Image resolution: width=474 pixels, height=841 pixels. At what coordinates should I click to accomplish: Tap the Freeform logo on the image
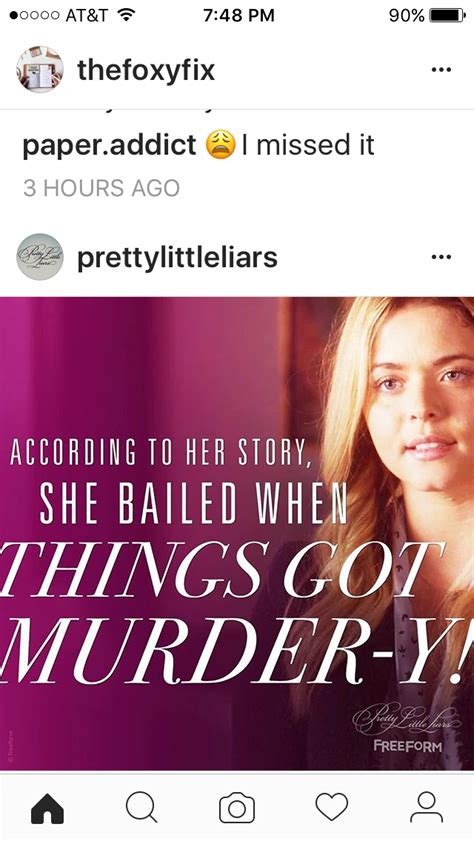pyautogui.click(x=408, y=746)
